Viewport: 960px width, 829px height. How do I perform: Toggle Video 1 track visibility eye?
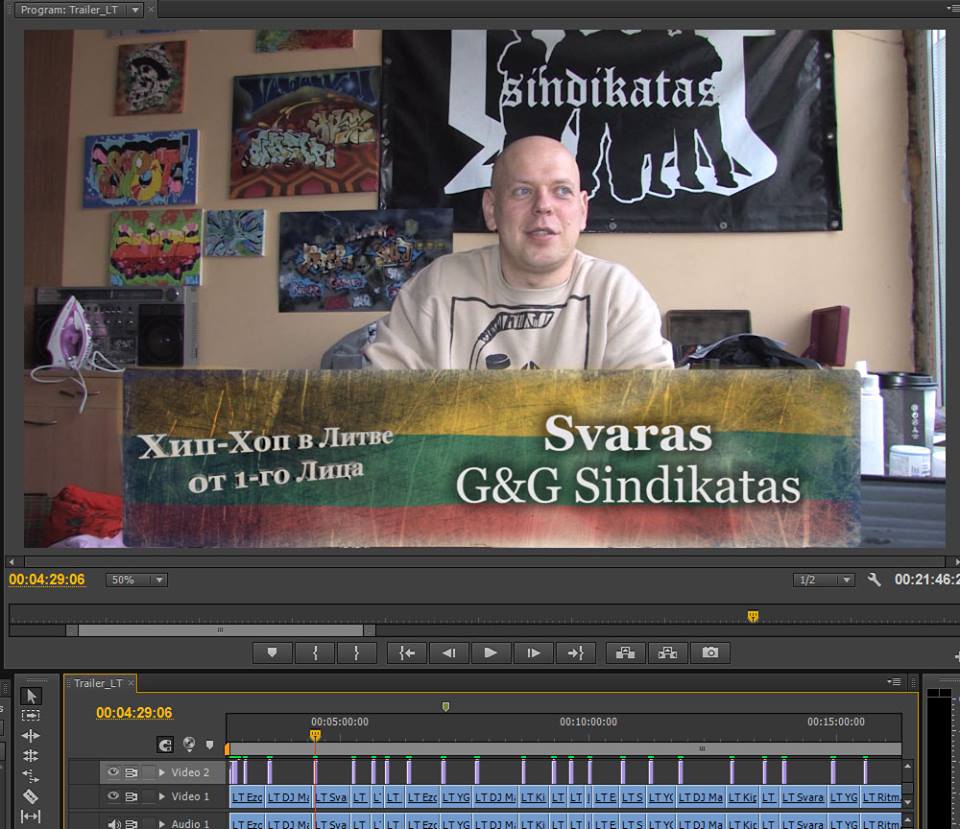113,796
